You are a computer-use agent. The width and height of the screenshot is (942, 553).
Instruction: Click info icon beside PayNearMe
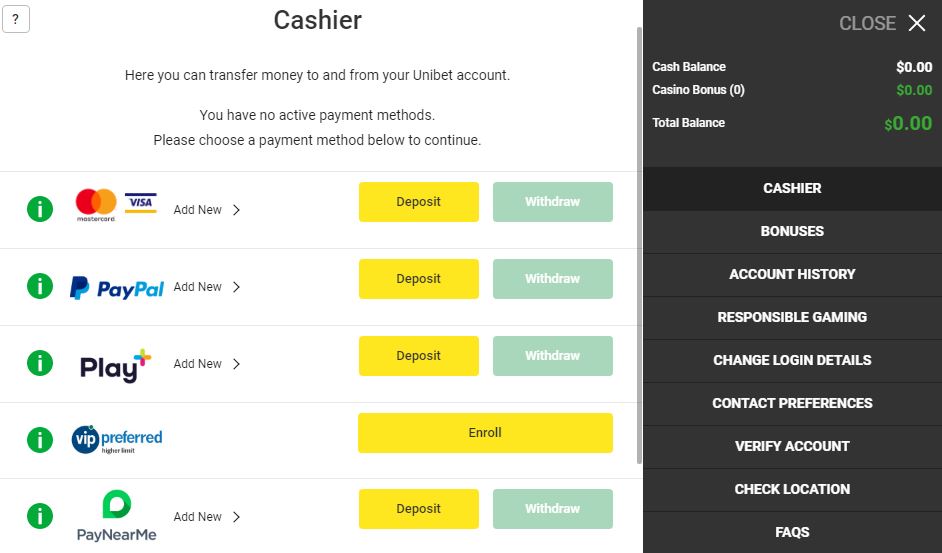click(40, 517)
